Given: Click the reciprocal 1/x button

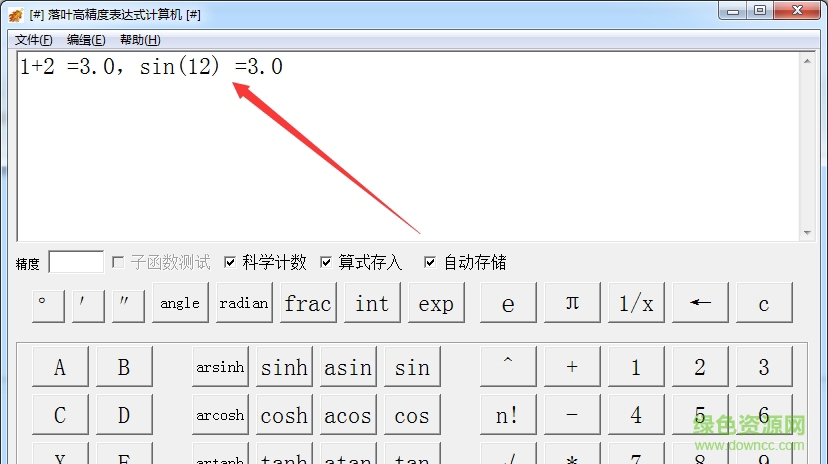Looking at the screenshot, I should click(x=636, y=303).
